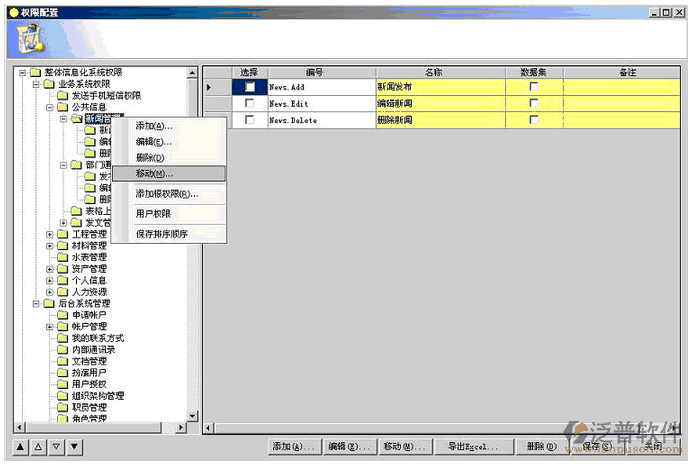Click folder icon next to 后台系统管理

[49, 303]
